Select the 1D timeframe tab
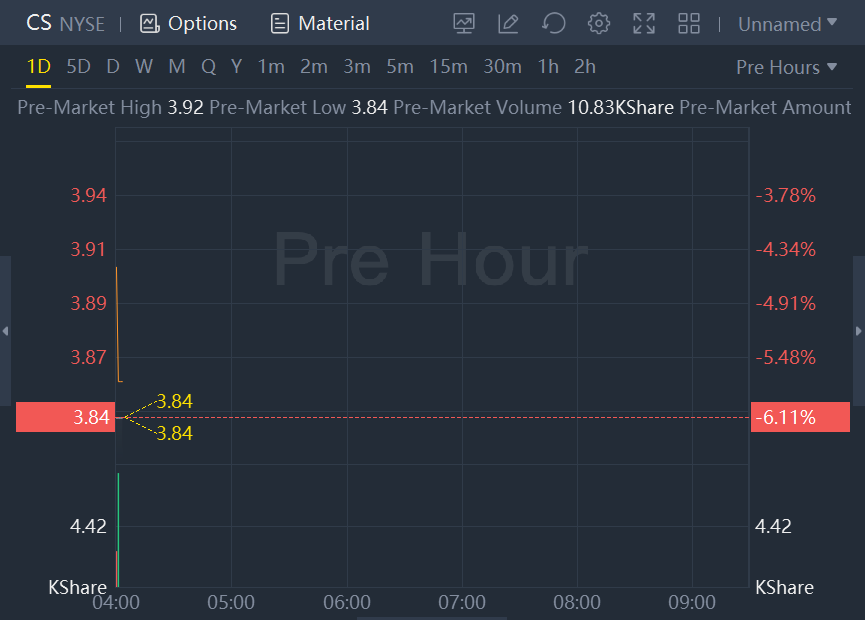The height and width of the screenshot is (620, 865). (x=38, y=67)
